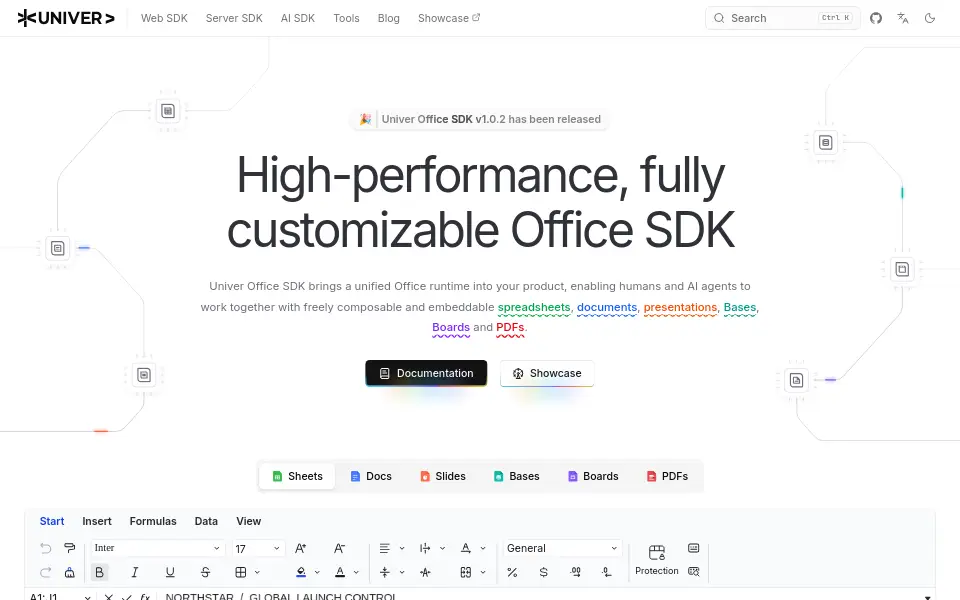Viewport: 960px width, 600px height.
Task: Toggle Strikethrough formatting
Action: coord(206,572)
